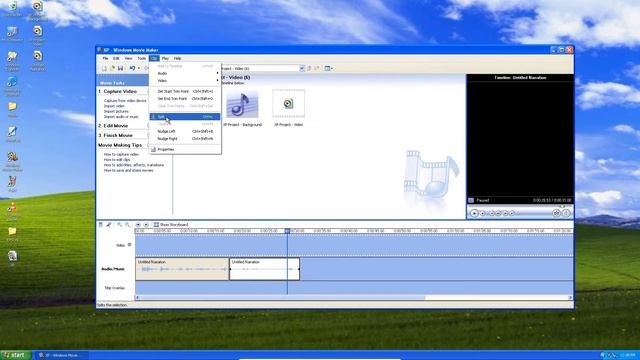
Task: Open the File menu
Action: click(x=105, y=58)
